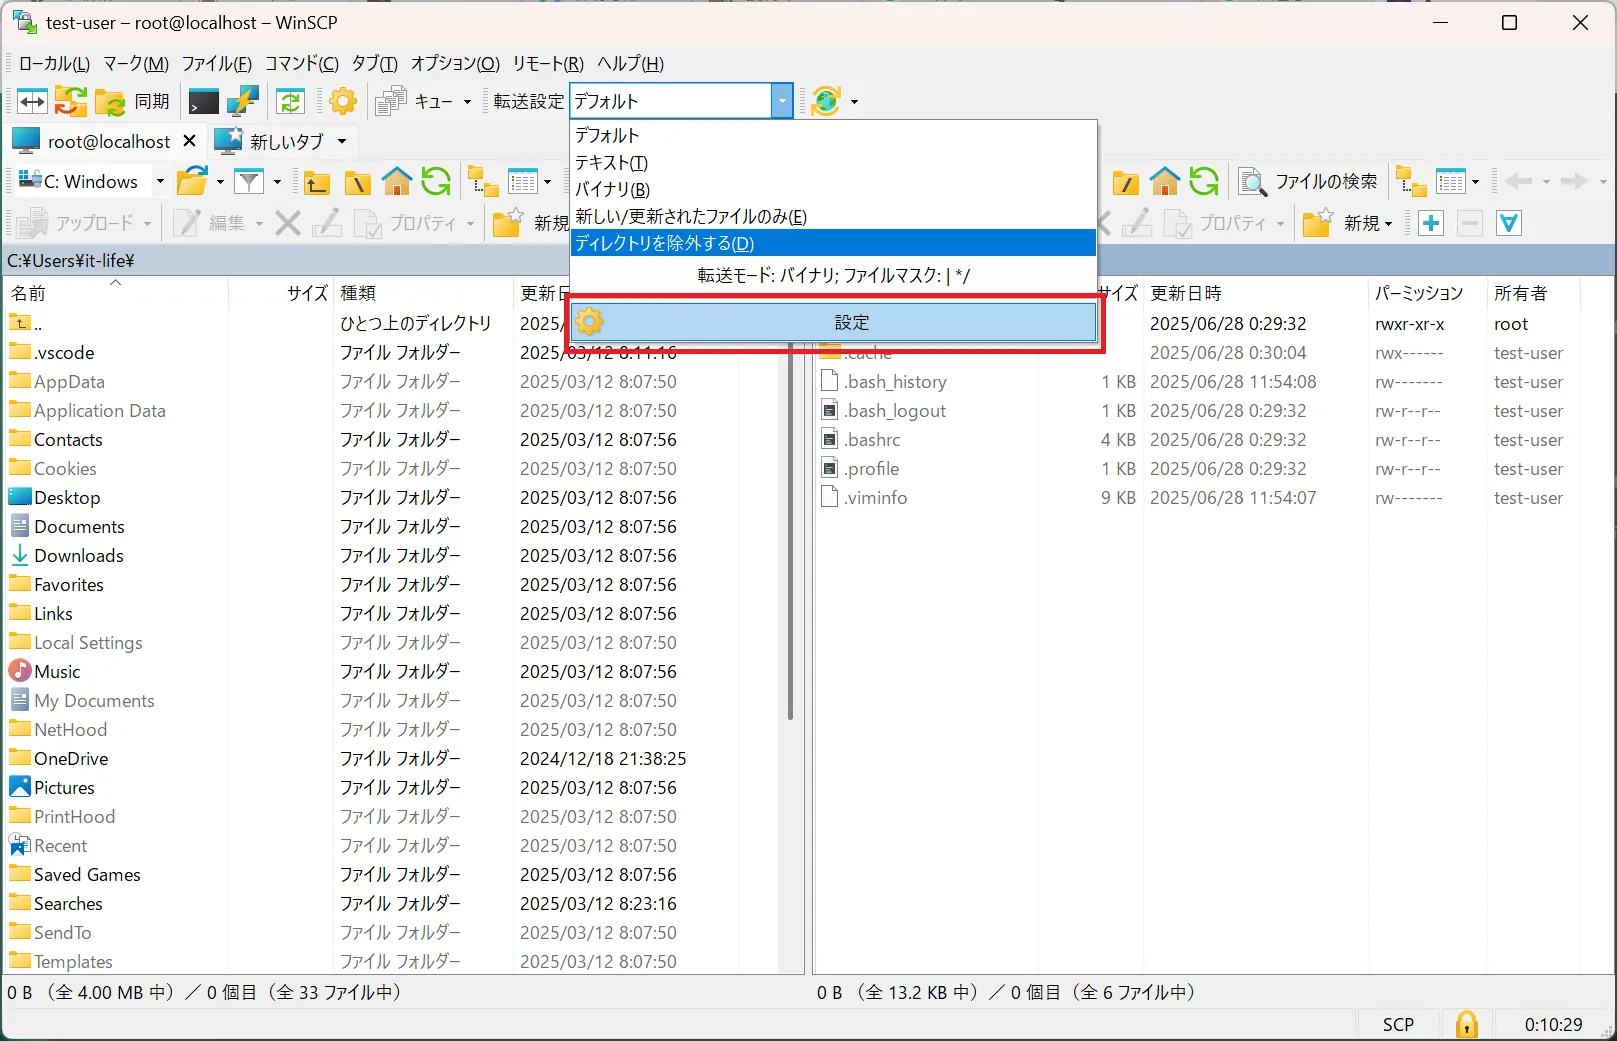Sort remote files by パーミッション column
1617x1041 pixels.
pyautogui.click(x=1427, y=293)
